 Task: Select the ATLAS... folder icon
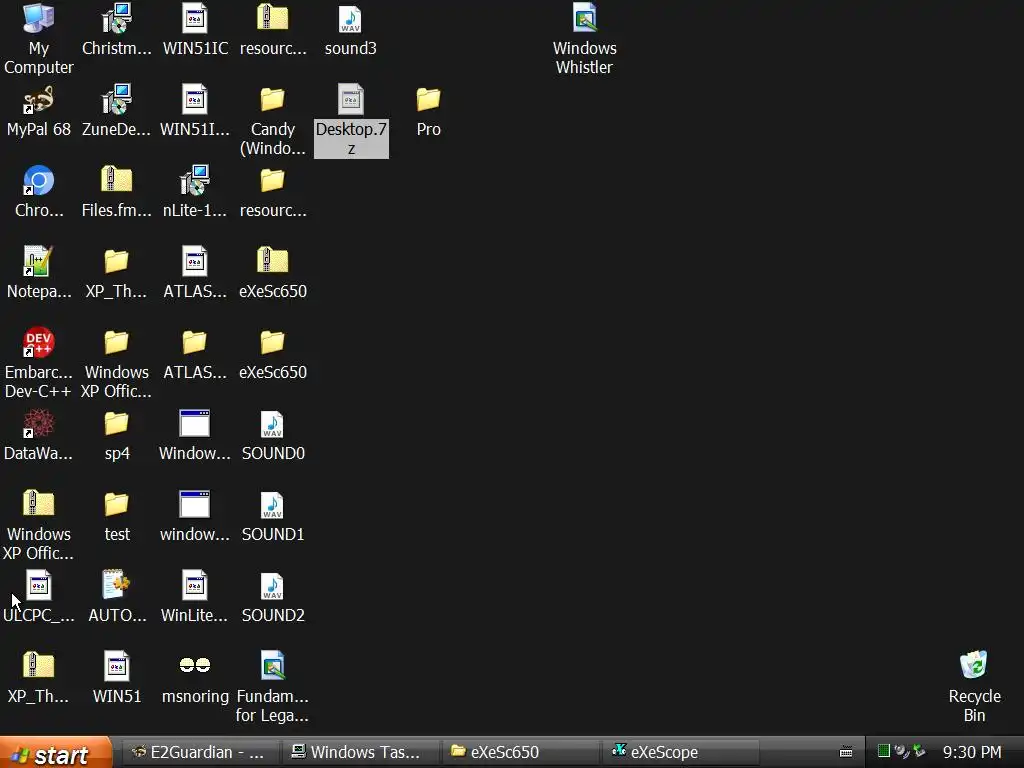pos(195,343)
